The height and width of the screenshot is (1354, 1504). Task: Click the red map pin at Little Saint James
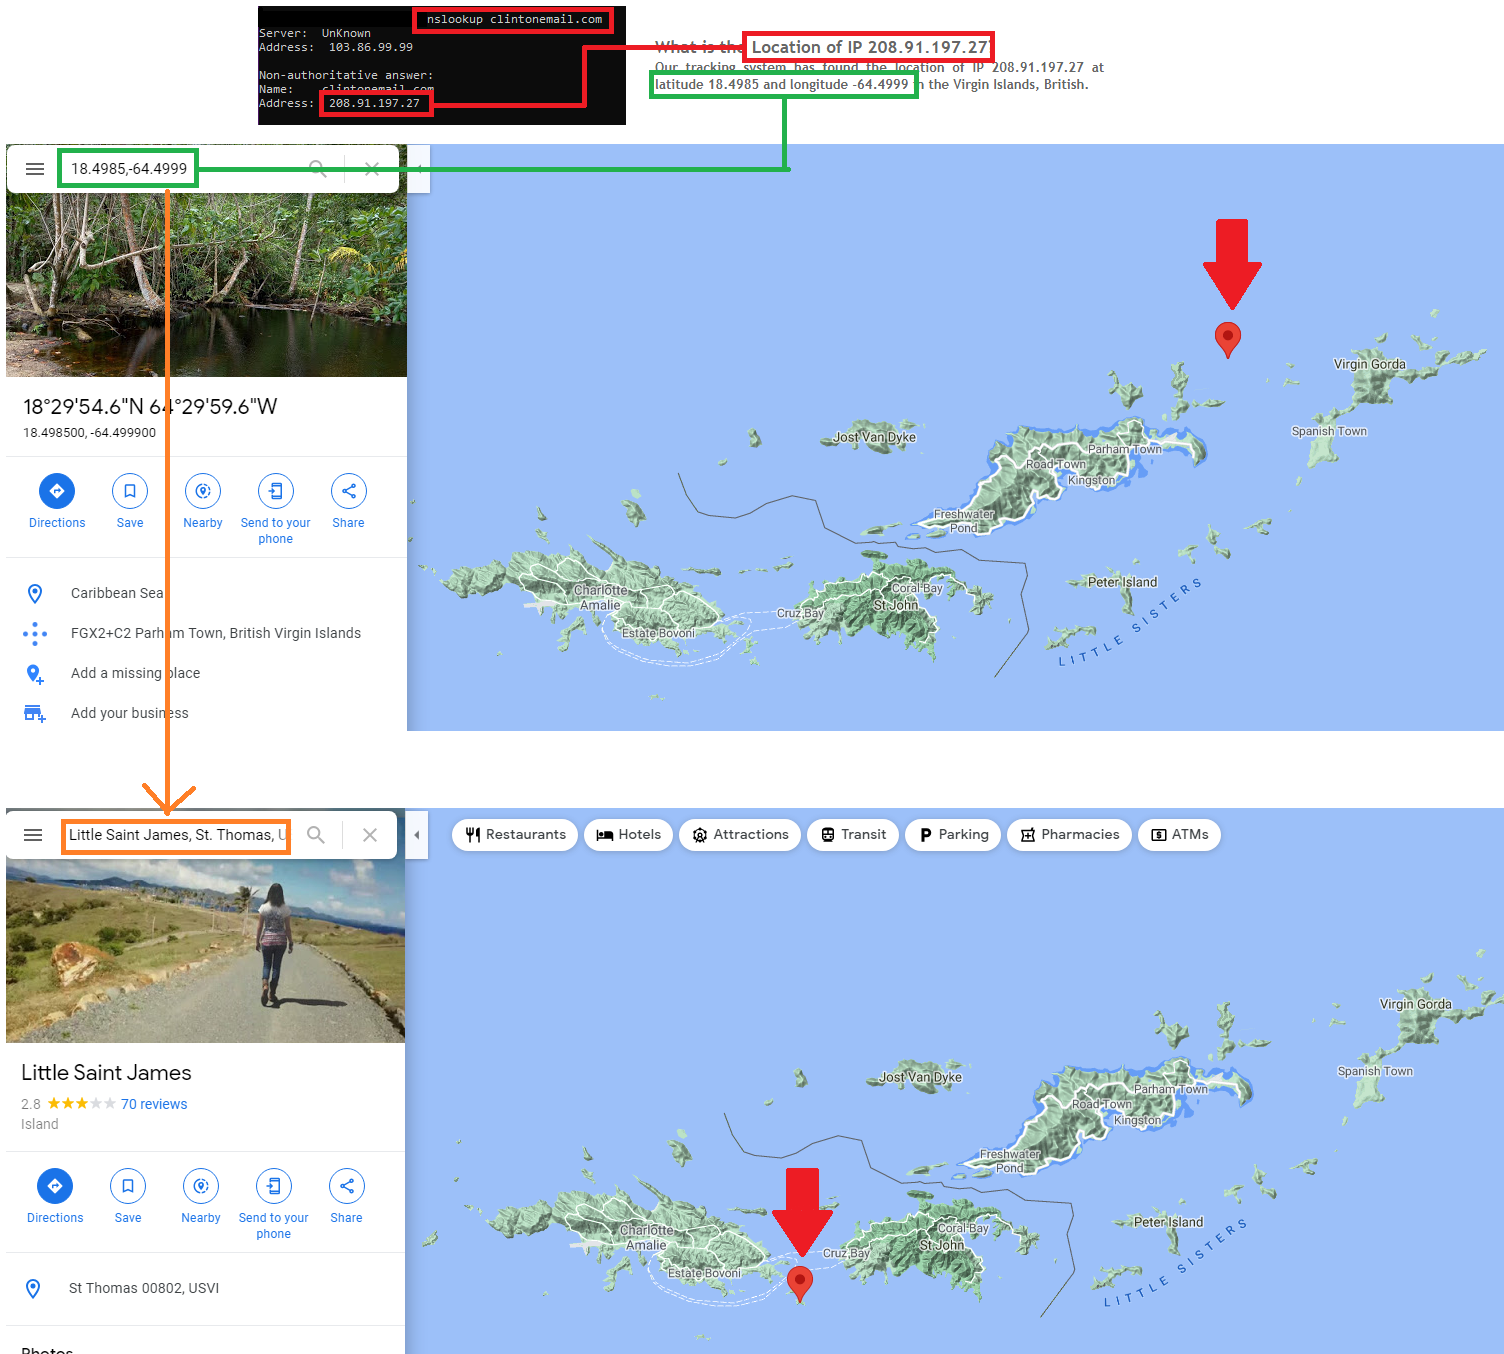point(800,1284)
